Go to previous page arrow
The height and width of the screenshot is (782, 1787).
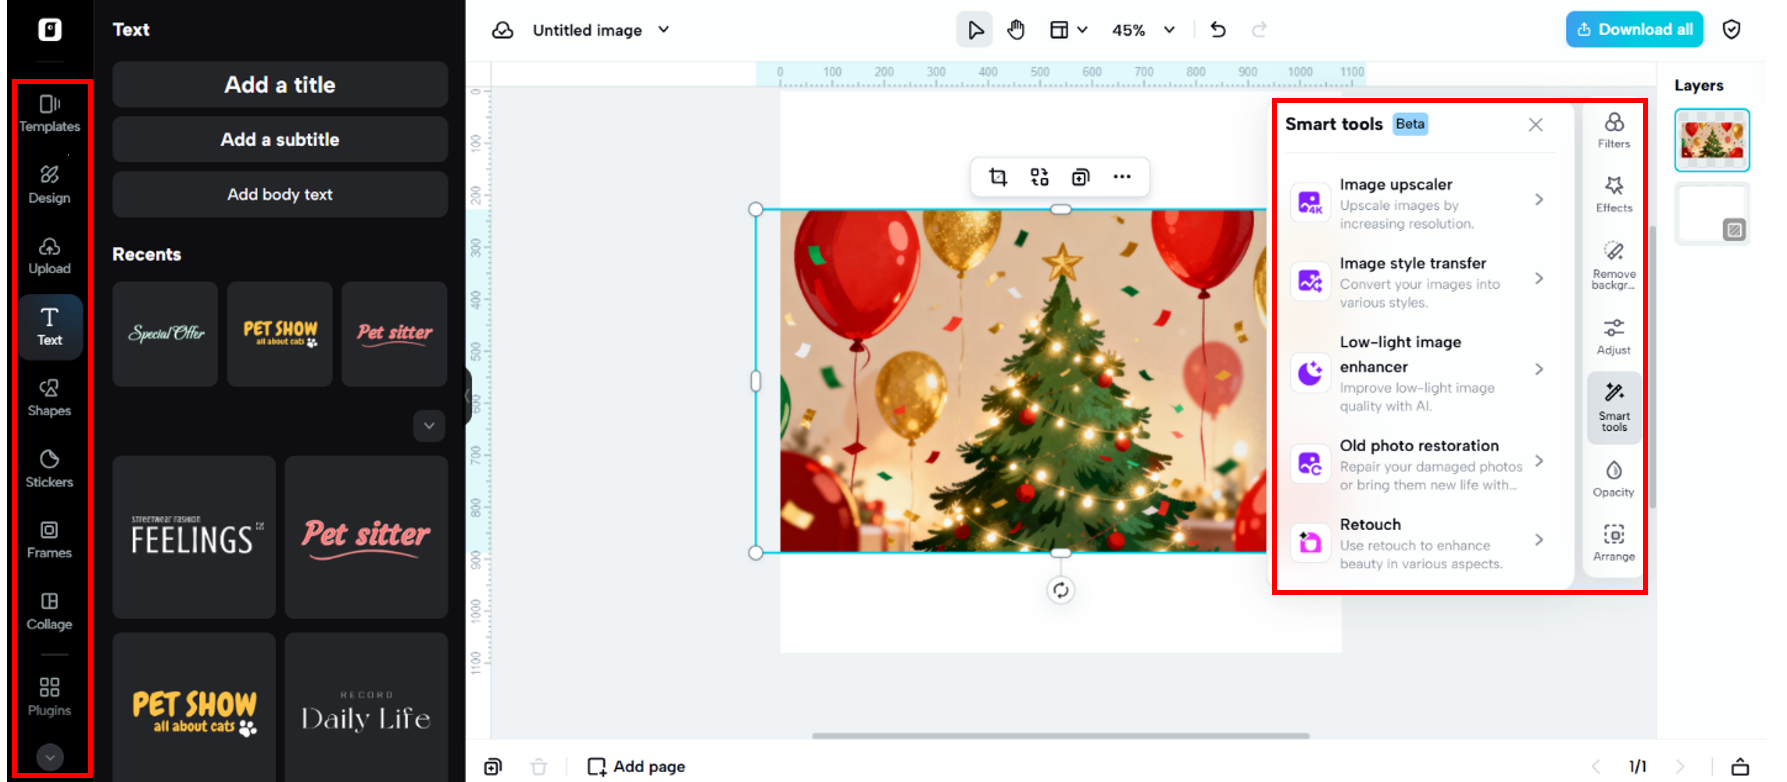(x=1597, y=767)
